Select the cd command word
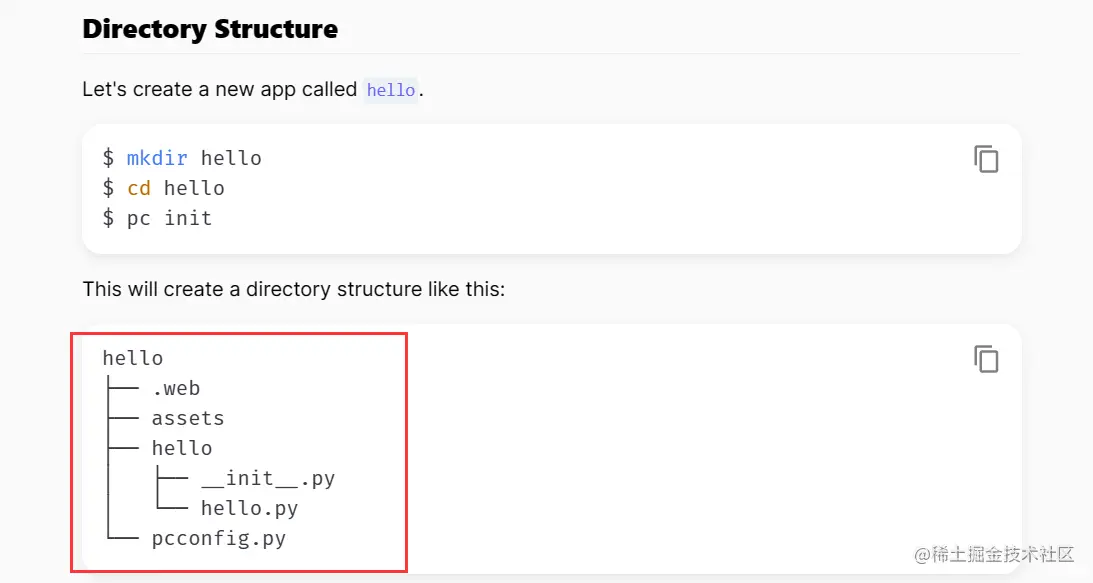Image resolution: width=1093 pixels, height=583 pixels. coord(139,188)
